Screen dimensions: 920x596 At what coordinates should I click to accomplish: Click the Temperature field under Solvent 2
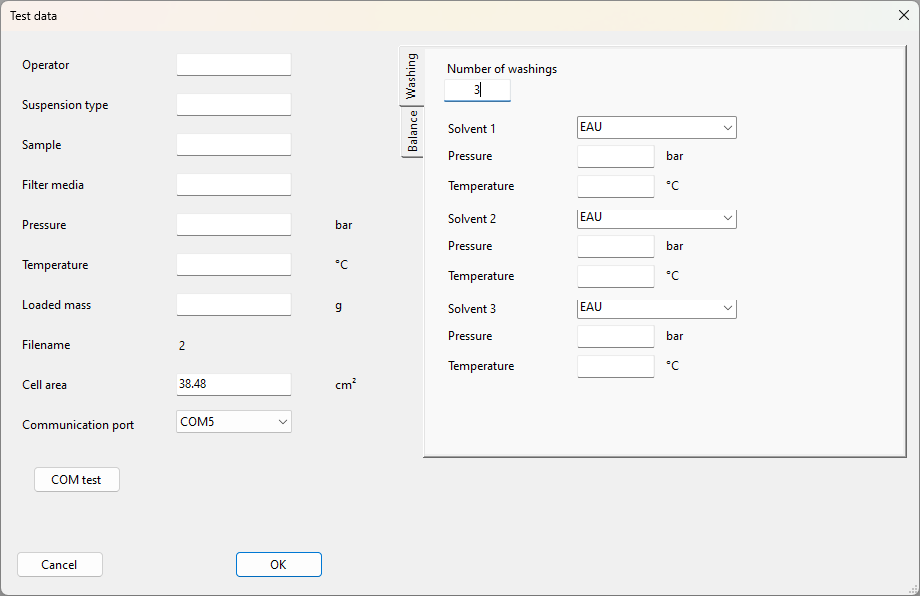pyautogui.click(x=615, y=276)
